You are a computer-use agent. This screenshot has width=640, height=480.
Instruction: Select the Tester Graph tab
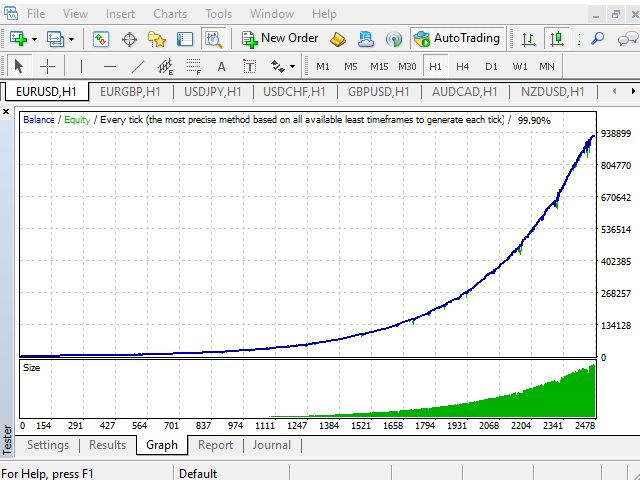tap(162, 445)
